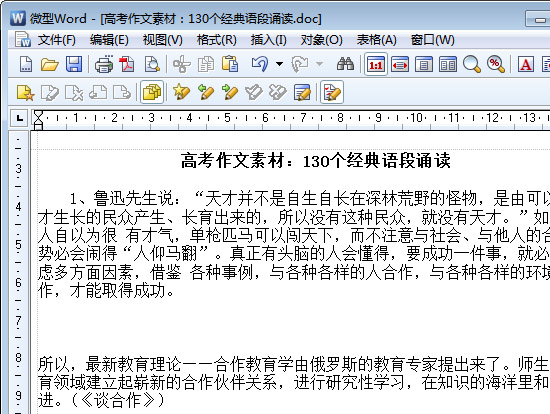This screenshot has width=550, height=414.
Task: Expand the redo history dropdown arrow
Action: (320, 64)
